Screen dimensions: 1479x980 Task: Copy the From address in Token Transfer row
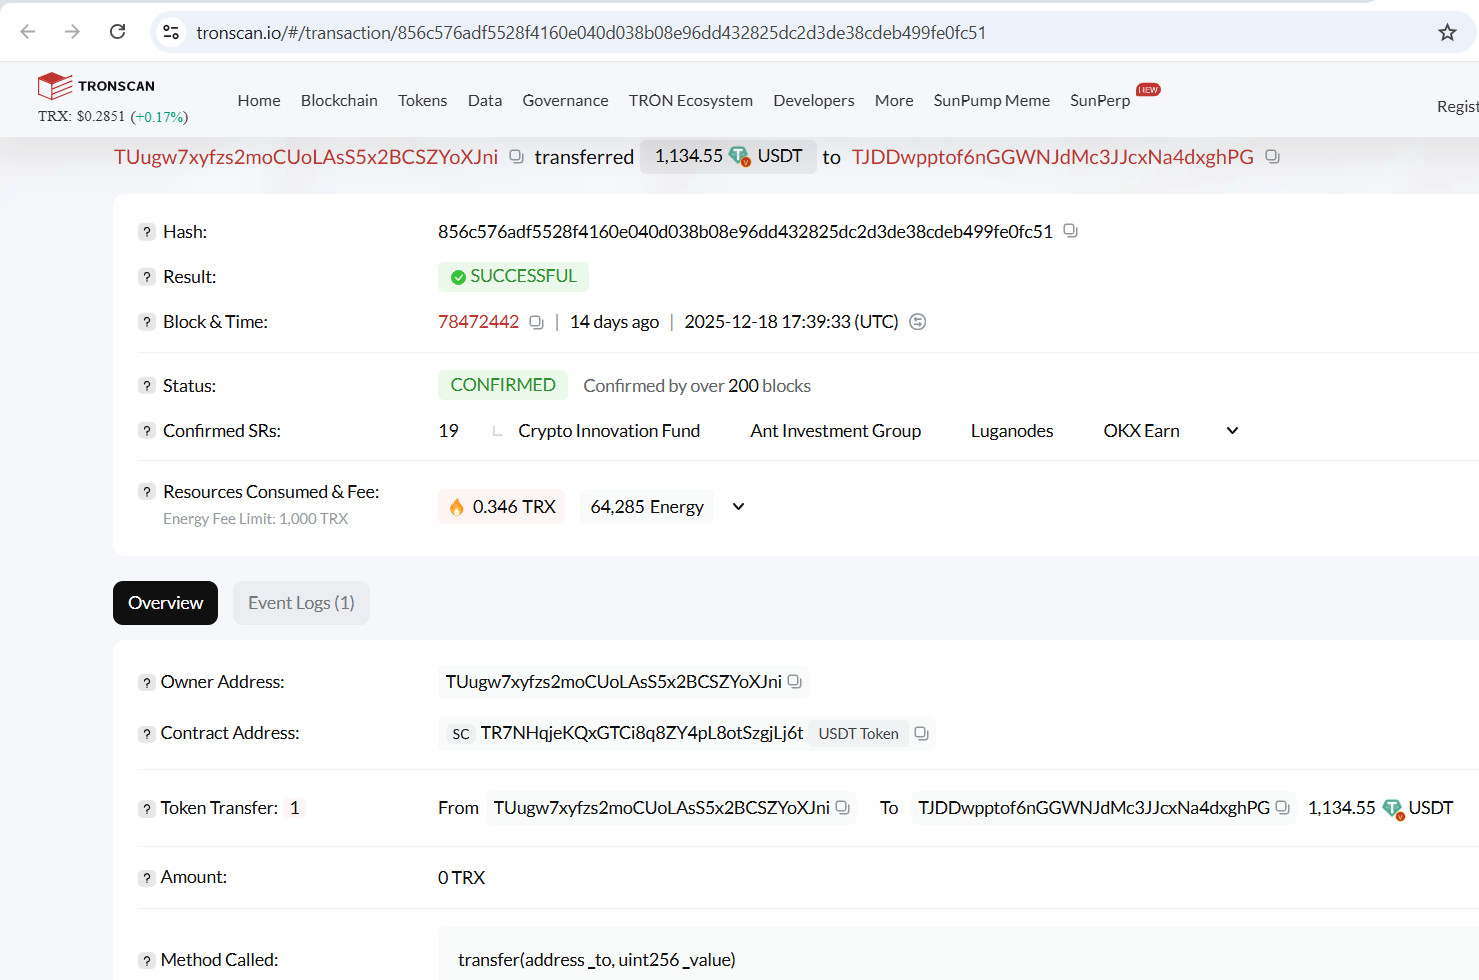[x=843, y=808]
